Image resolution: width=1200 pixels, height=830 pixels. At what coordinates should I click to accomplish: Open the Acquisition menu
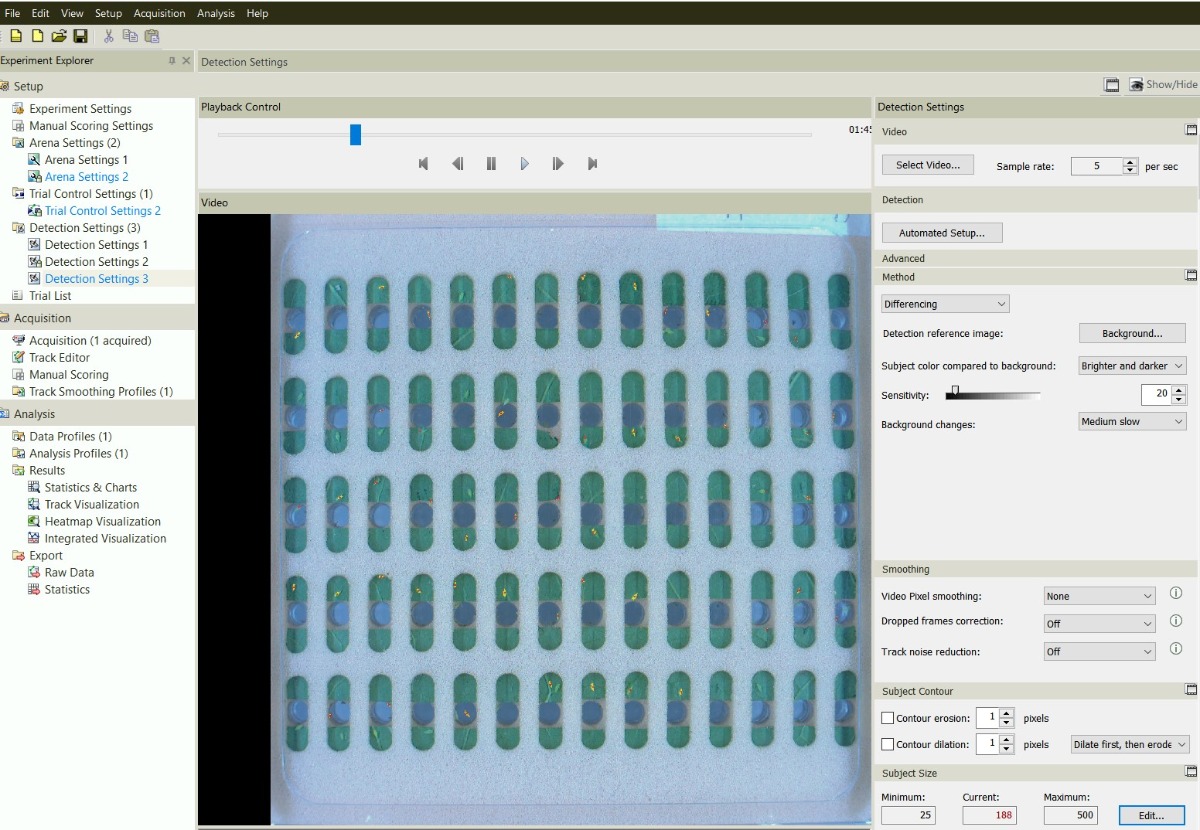tap(159, 13)
